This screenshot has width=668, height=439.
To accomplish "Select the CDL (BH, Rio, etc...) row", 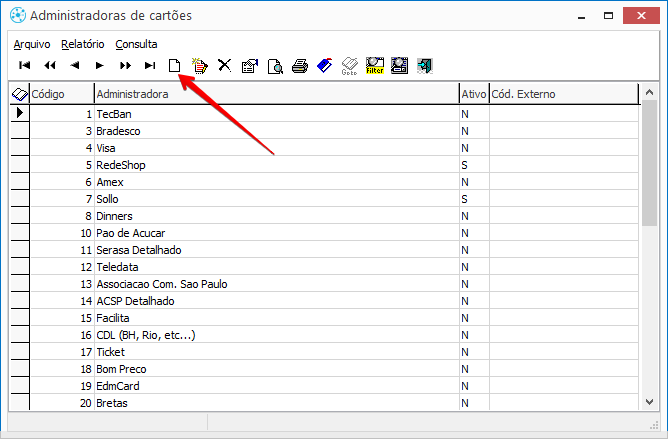I will point(334,335).
